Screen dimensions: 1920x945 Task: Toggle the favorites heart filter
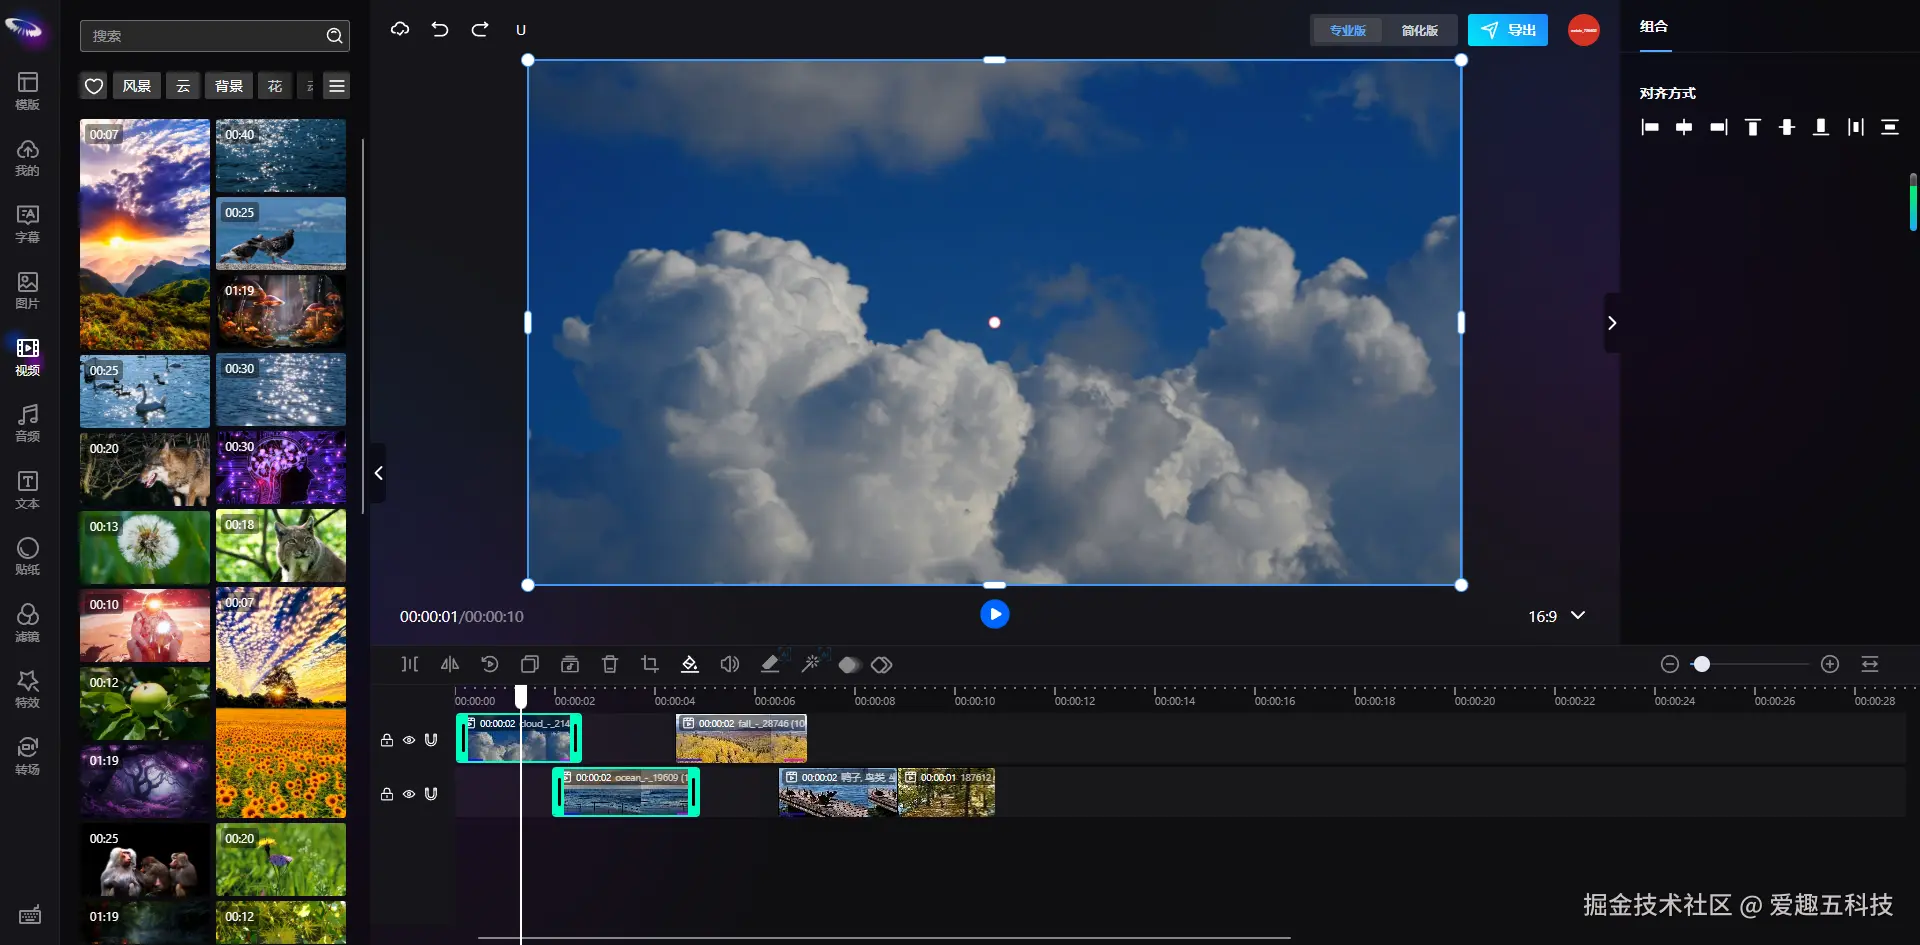(94, 86)
